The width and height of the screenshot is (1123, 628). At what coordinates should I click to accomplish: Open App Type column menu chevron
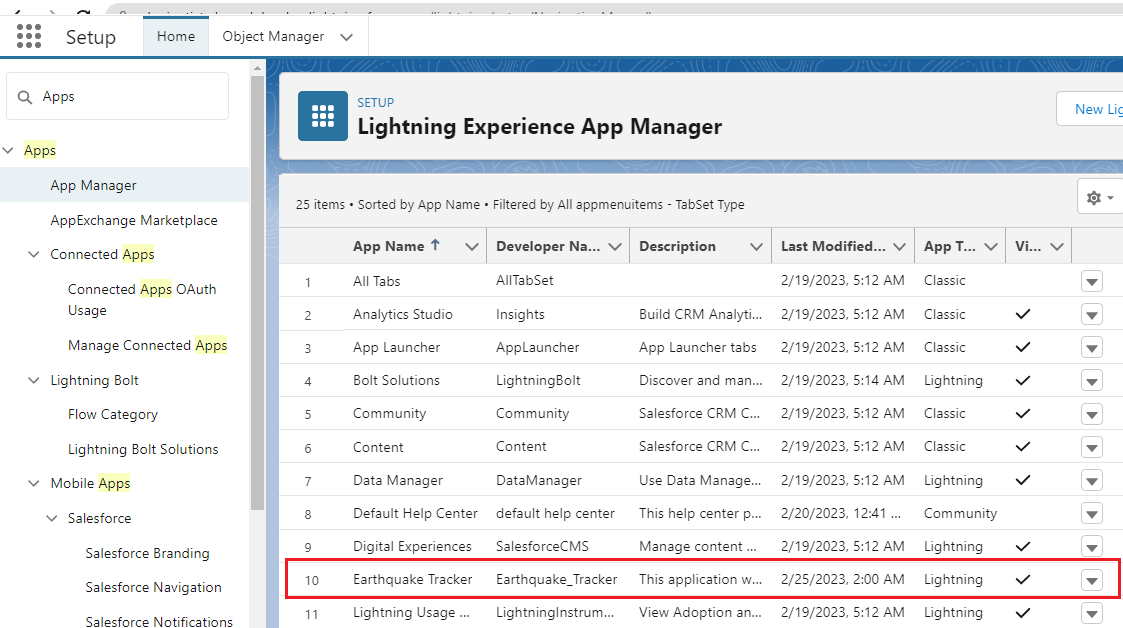[991, 246]
